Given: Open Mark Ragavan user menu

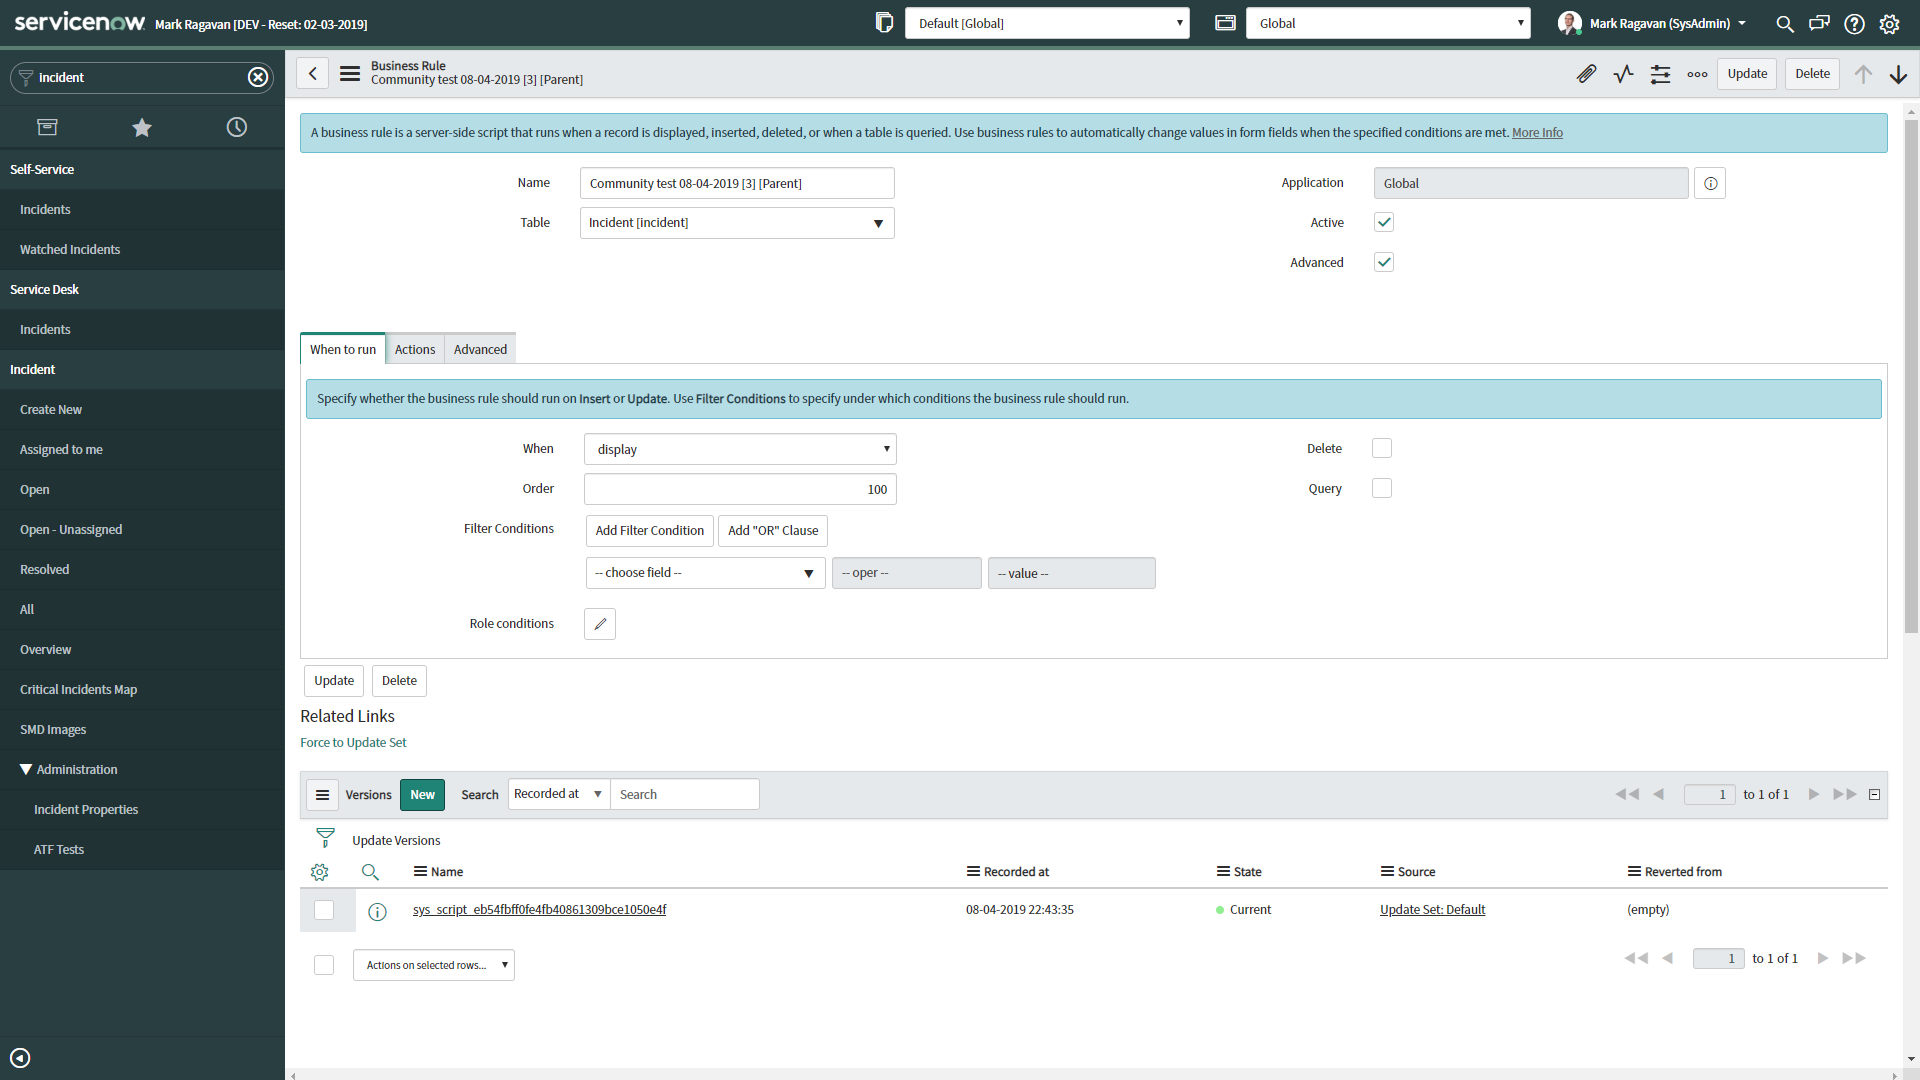Looking at the screenshot, I should coord(1652,23).
